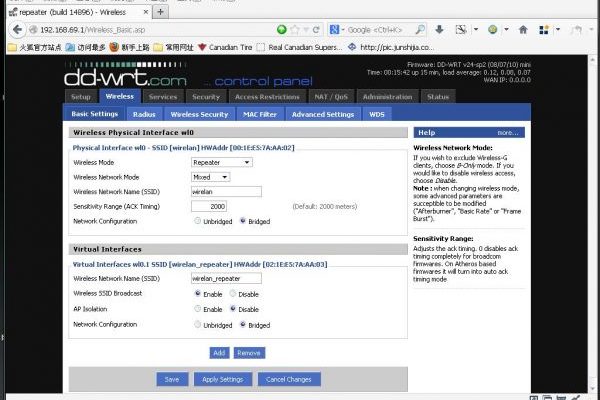Open the Administration tab
Screen dimensions: 600x400
[388, 97]
